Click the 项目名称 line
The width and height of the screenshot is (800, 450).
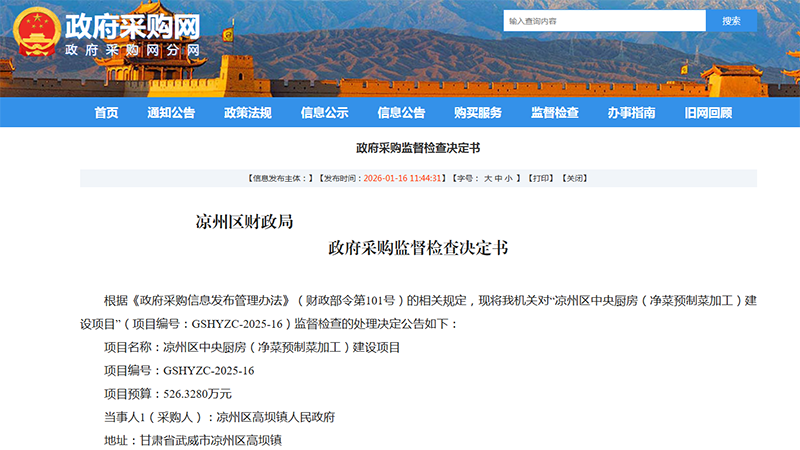coord(252,347)
